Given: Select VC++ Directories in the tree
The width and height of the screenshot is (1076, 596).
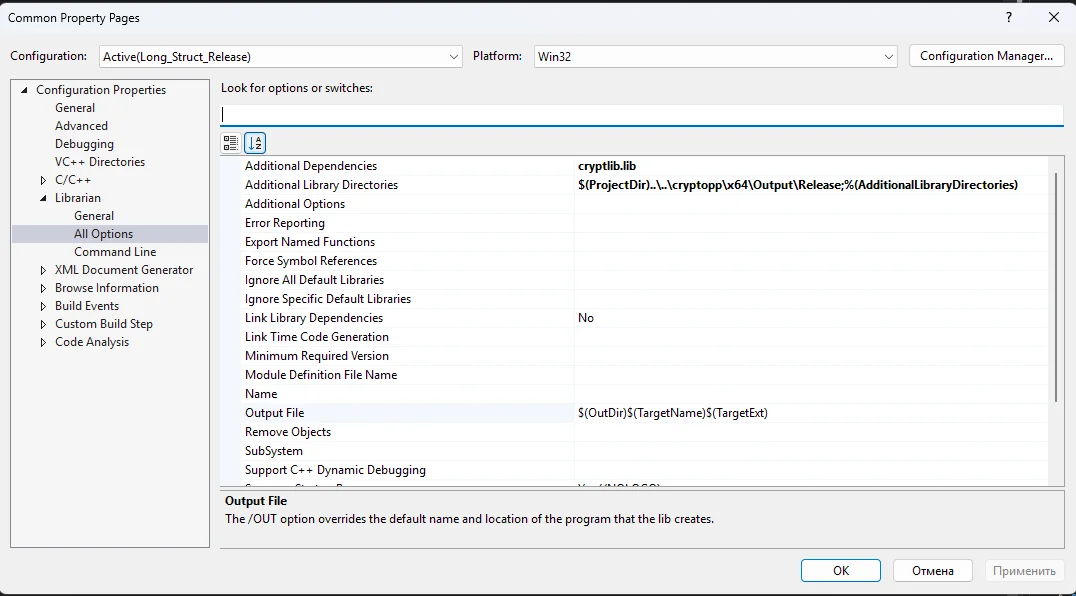Looking at the screenshot, I should click(x=100, y=162).
